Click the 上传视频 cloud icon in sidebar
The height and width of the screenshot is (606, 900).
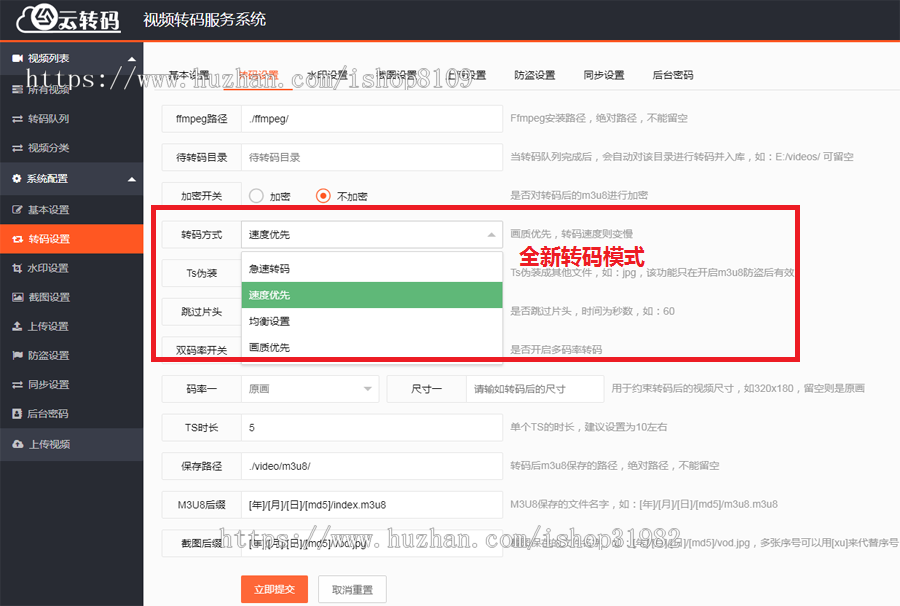[x=17, y=444]
